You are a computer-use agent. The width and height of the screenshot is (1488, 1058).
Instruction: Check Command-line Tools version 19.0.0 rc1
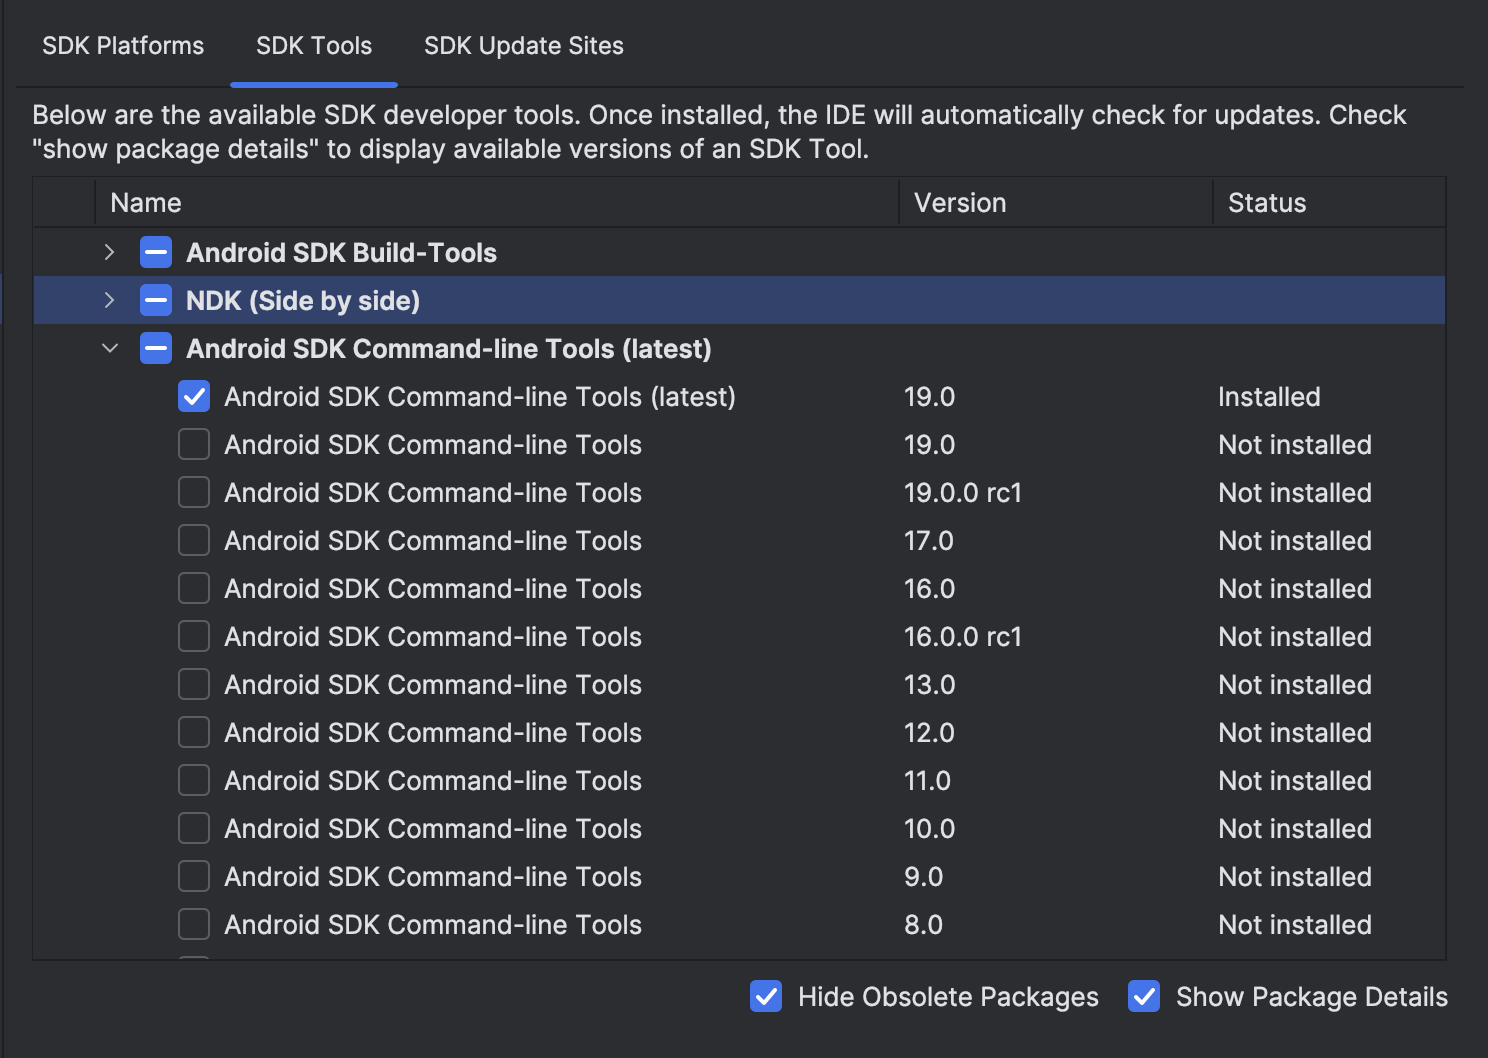(194, 492)
